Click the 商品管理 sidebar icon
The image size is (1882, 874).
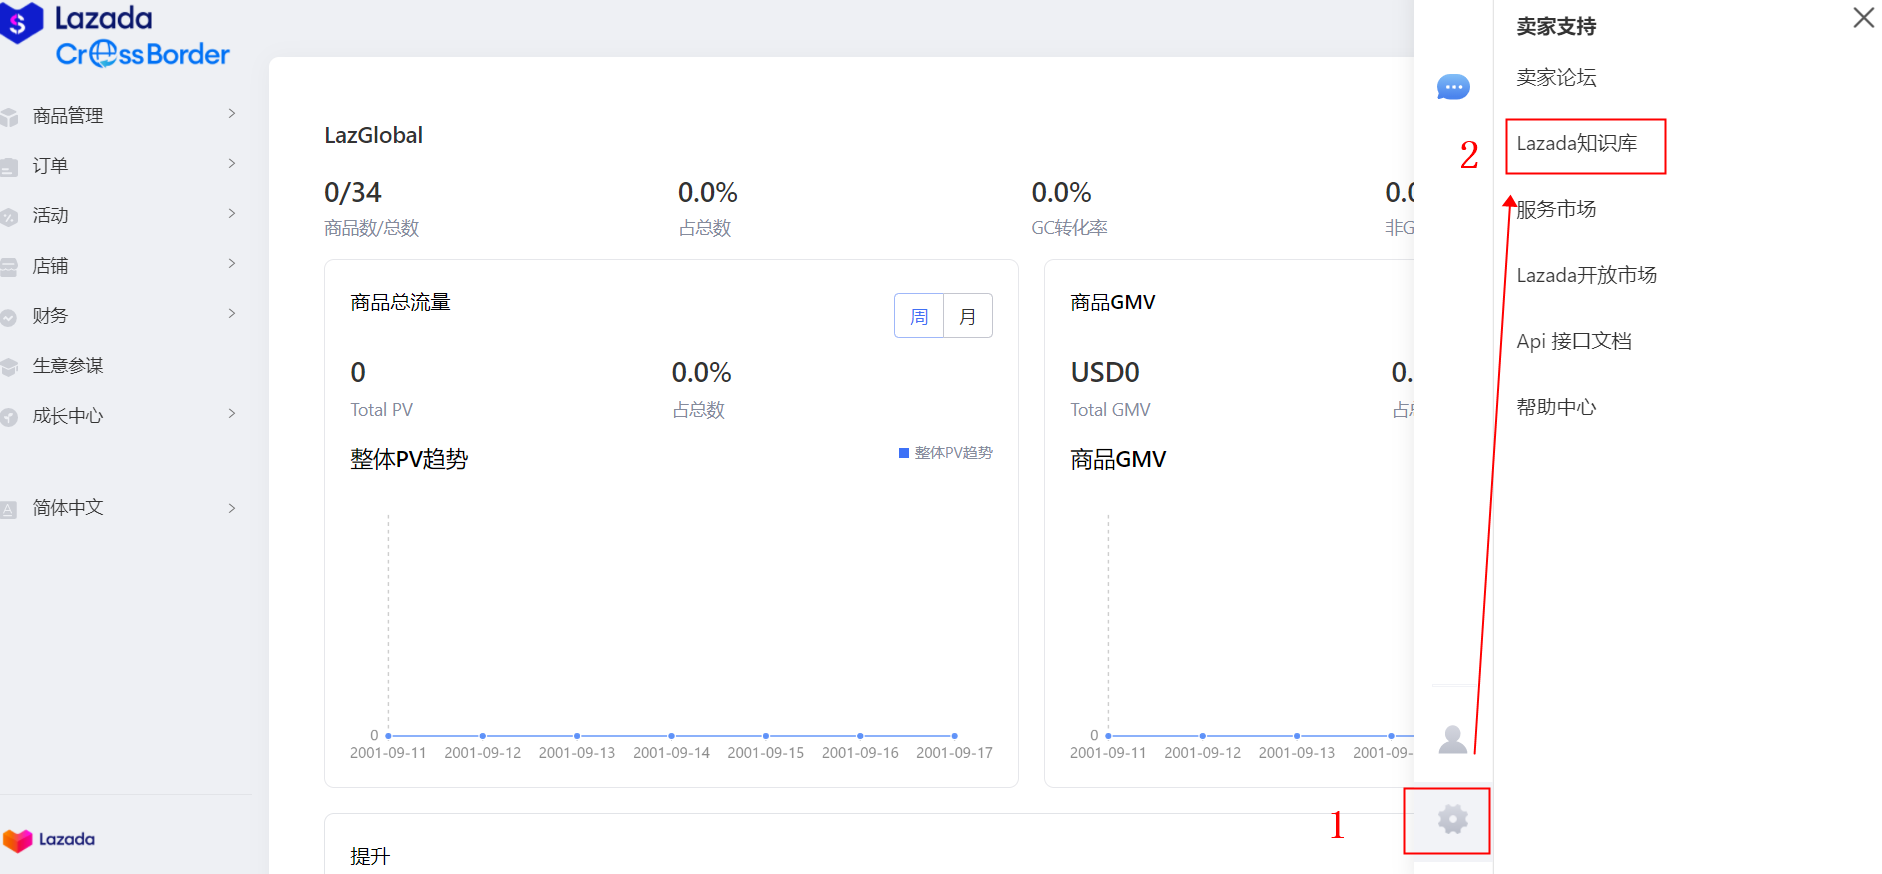[9, 117]
